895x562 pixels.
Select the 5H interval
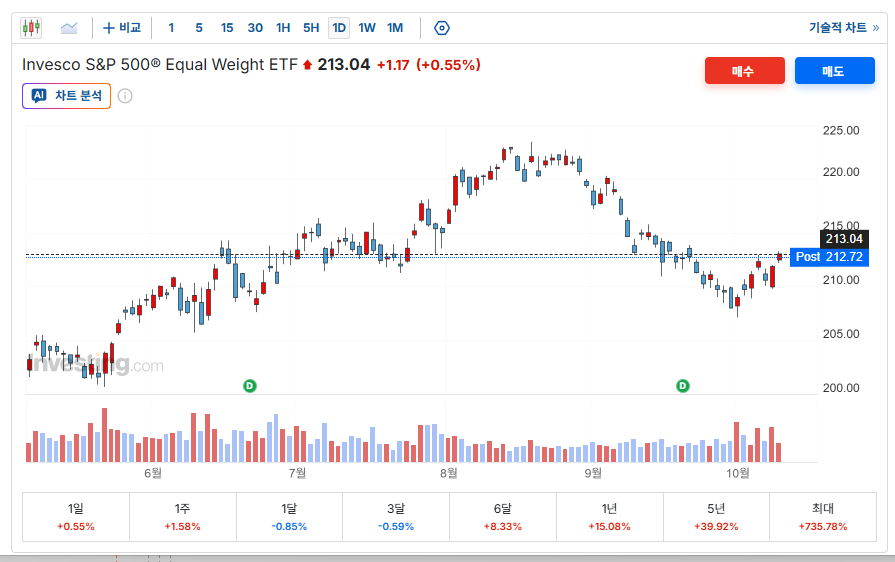(311, 27)
